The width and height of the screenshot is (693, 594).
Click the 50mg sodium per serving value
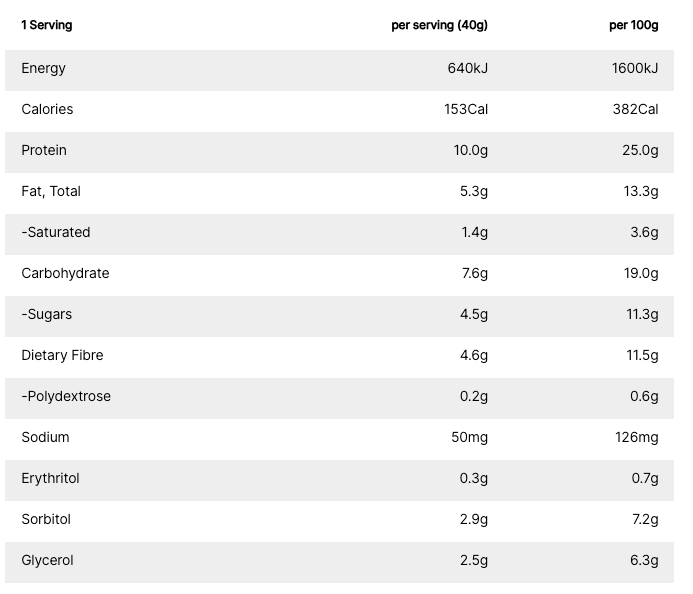[470, 437]
